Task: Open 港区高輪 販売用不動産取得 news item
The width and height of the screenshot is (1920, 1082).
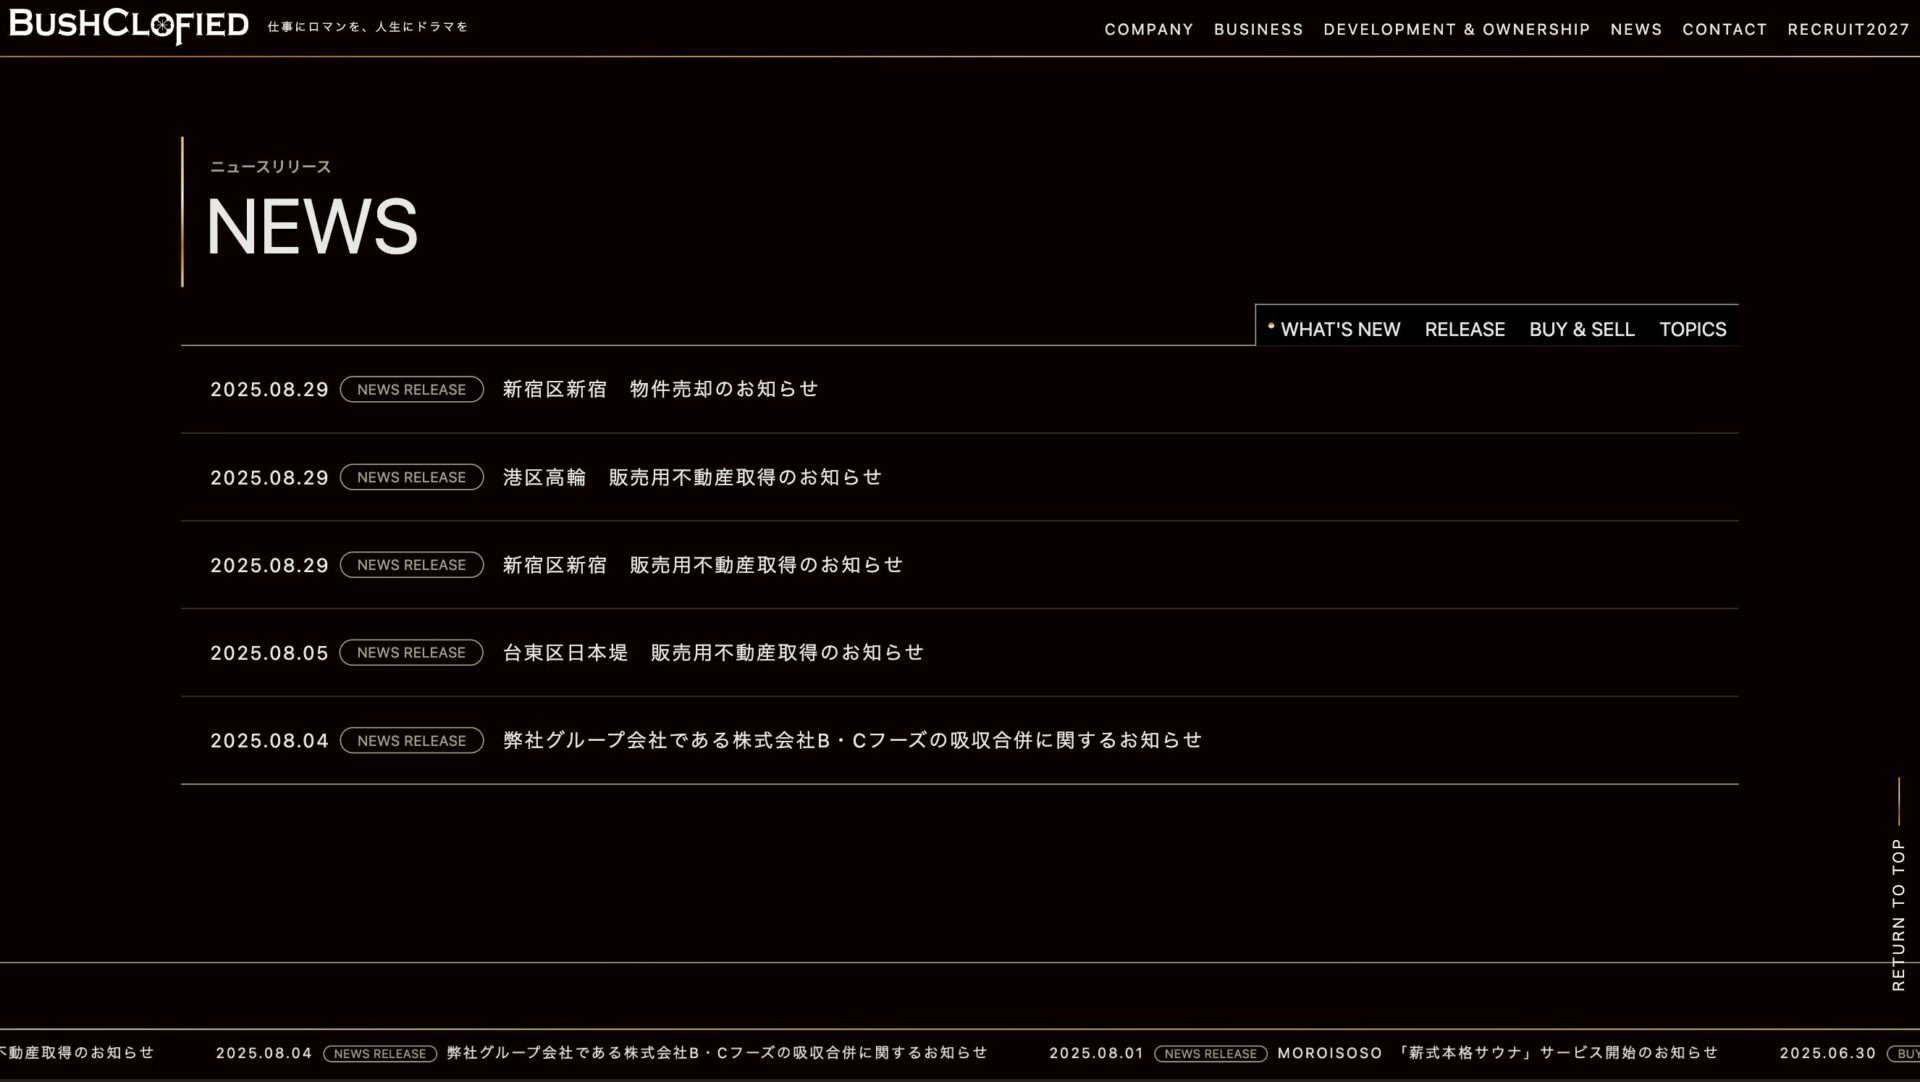Action: point(692,477)
